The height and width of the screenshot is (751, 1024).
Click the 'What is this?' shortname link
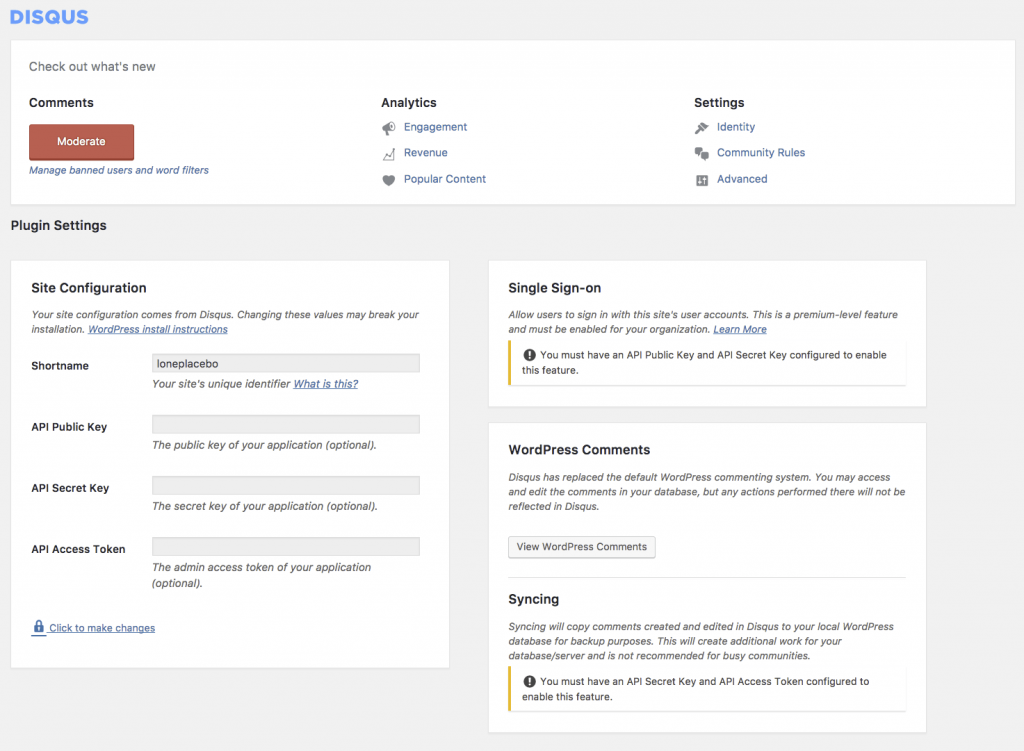[x=325, y=384]
